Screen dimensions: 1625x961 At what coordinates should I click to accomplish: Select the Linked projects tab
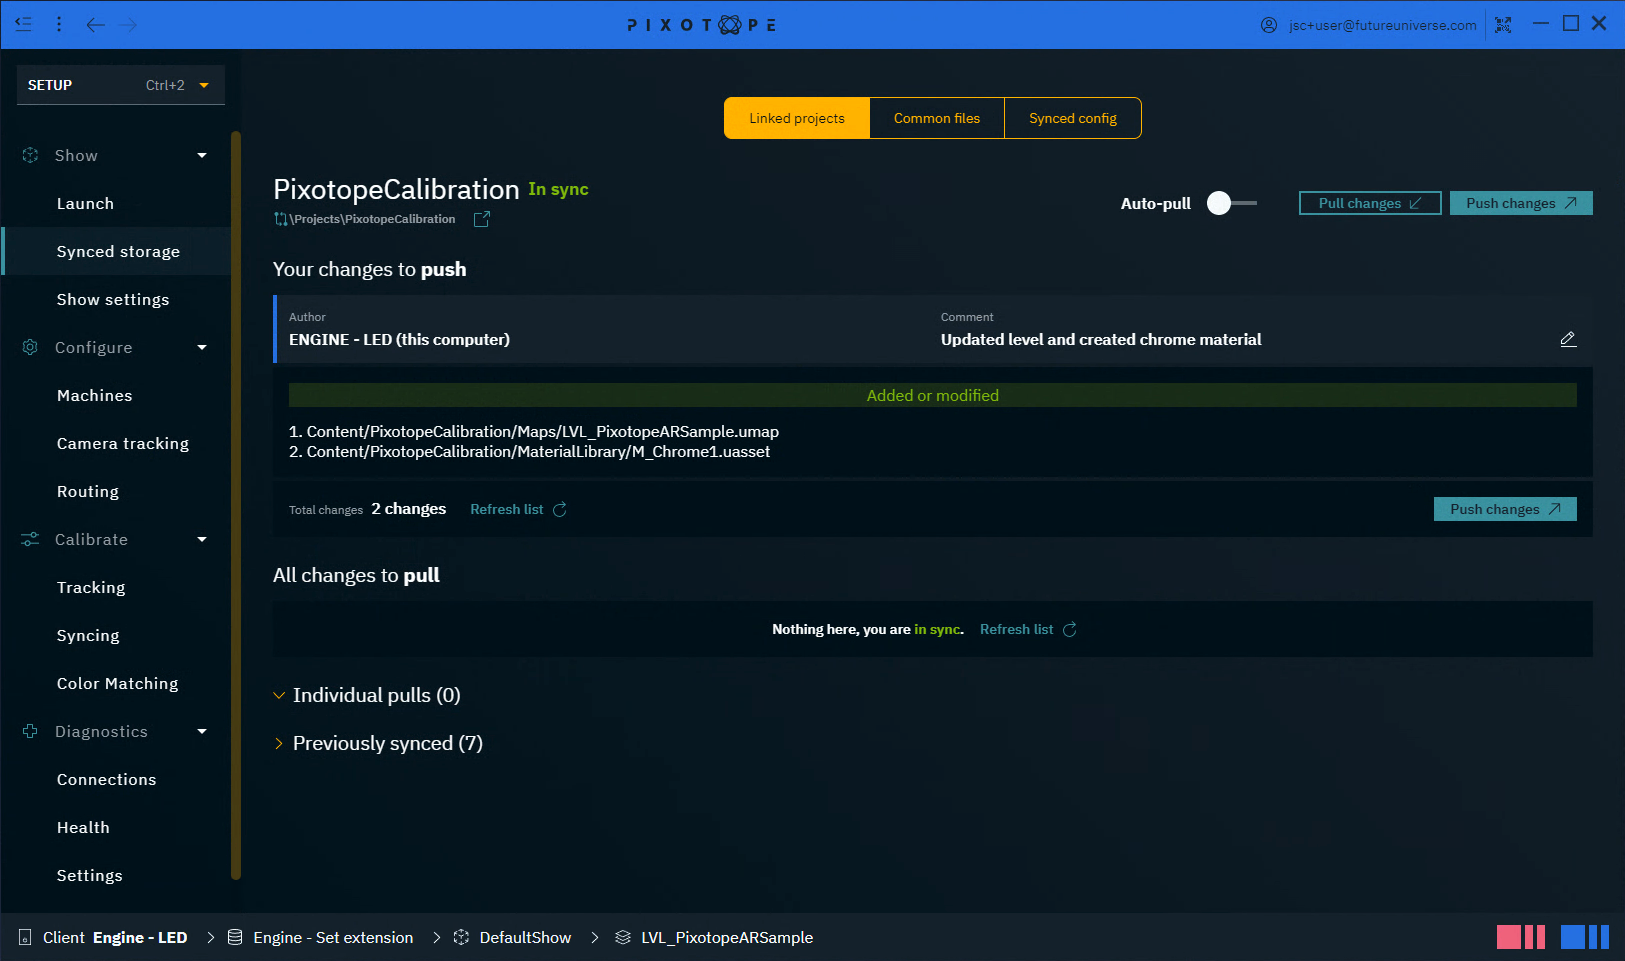pyautogui.click(x=797, y=118)
